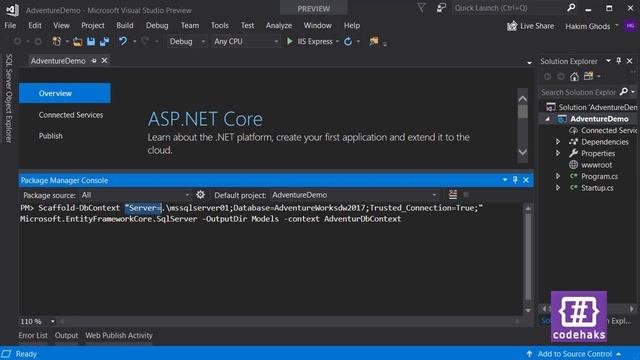Screen dimensions: 640x360
Task: Open the Default project dropdown
Action: [354, 195]
